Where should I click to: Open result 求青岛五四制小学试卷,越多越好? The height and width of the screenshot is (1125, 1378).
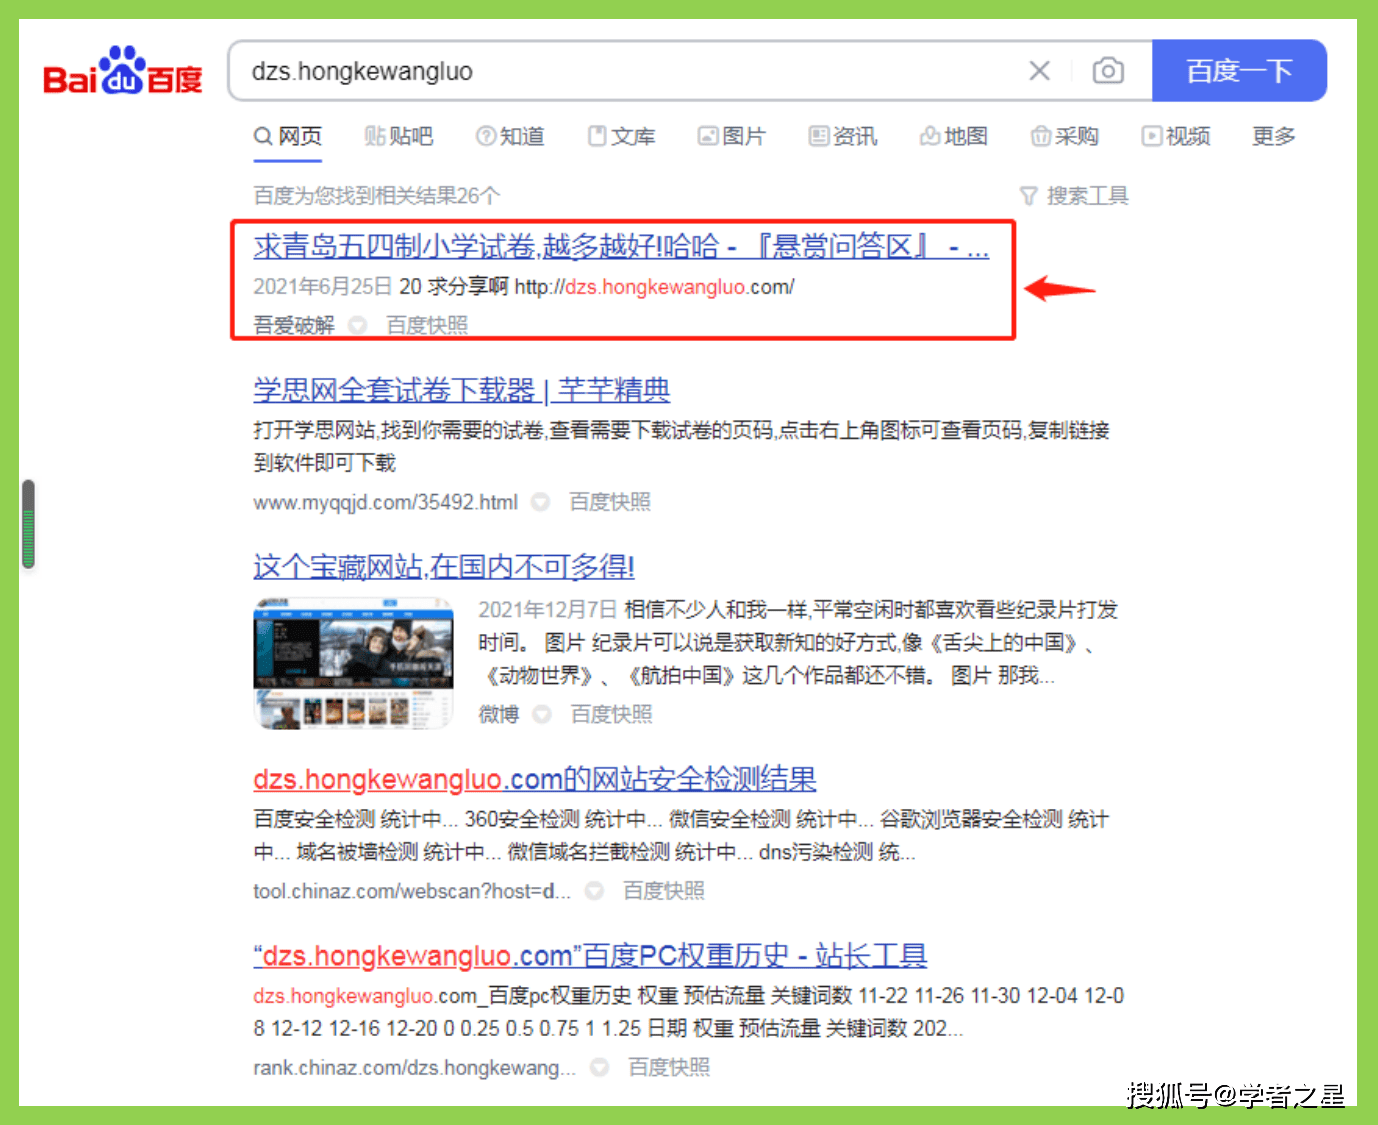[621, 246]
